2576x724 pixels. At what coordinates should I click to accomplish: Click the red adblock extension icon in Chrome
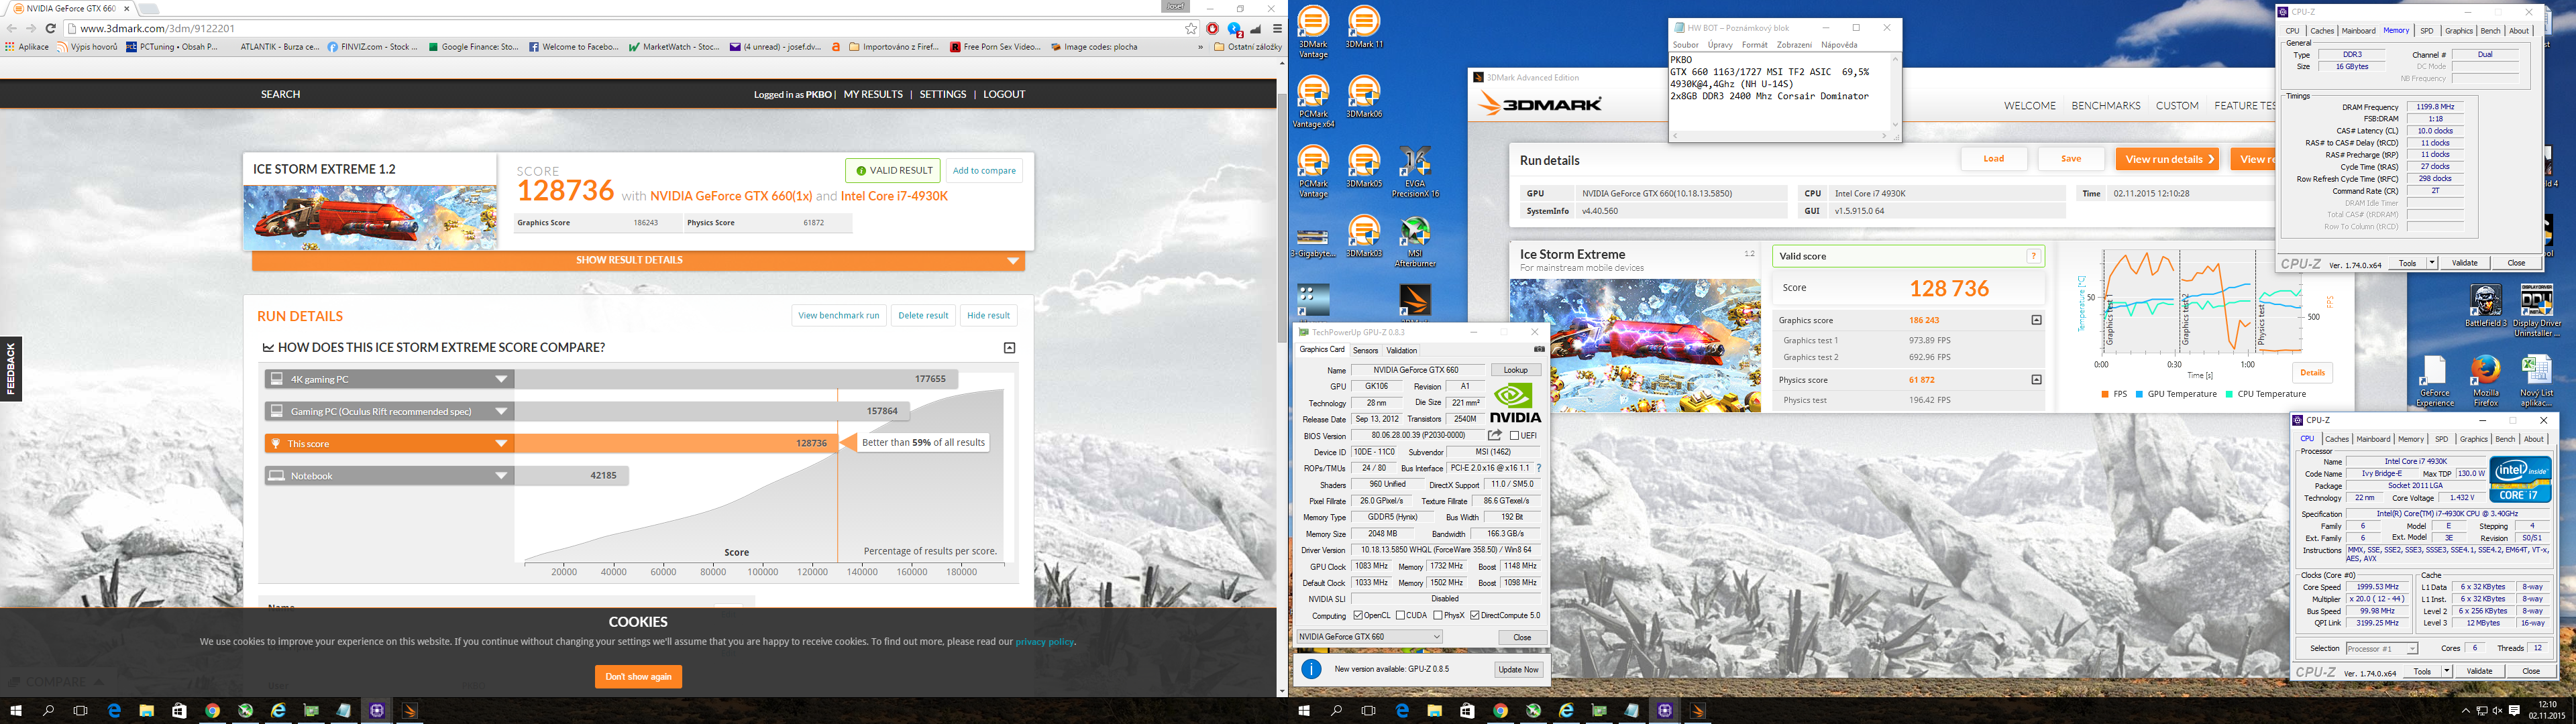[1213, 28]
